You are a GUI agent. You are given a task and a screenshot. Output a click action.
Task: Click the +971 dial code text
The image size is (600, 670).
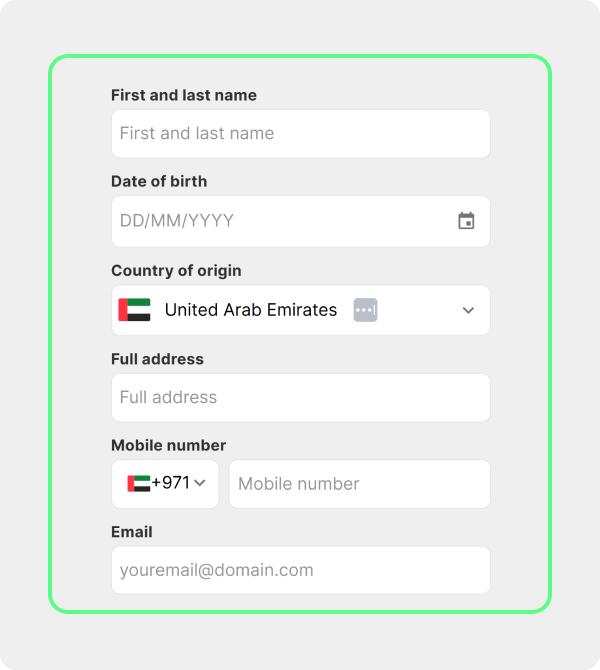coord(170,483)
